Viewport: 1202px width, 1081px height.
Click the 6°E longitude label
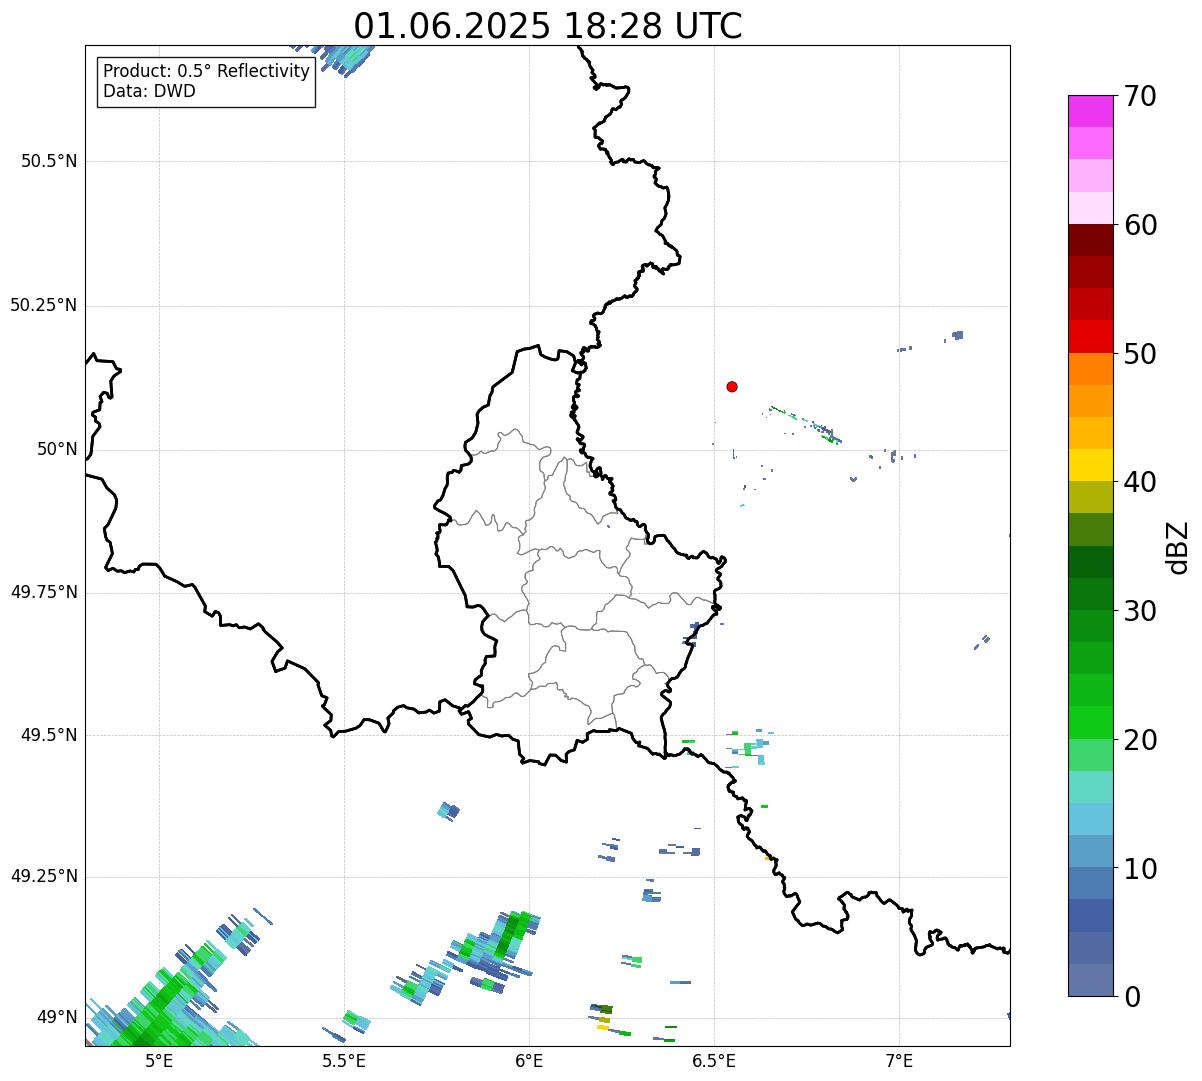(529, 1060)
